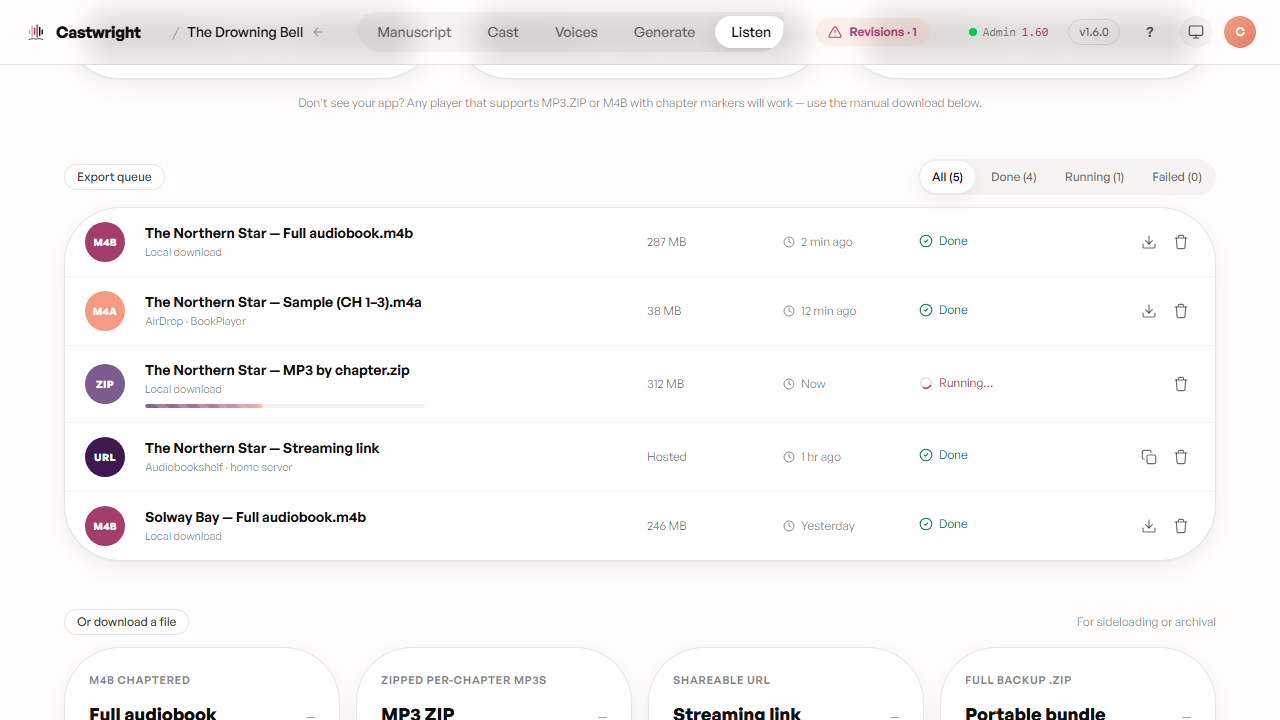Open the Revisions · 1 warning badge
Image resolution: width=1280 pixels, height=720 pixels.
click(873, 32)
